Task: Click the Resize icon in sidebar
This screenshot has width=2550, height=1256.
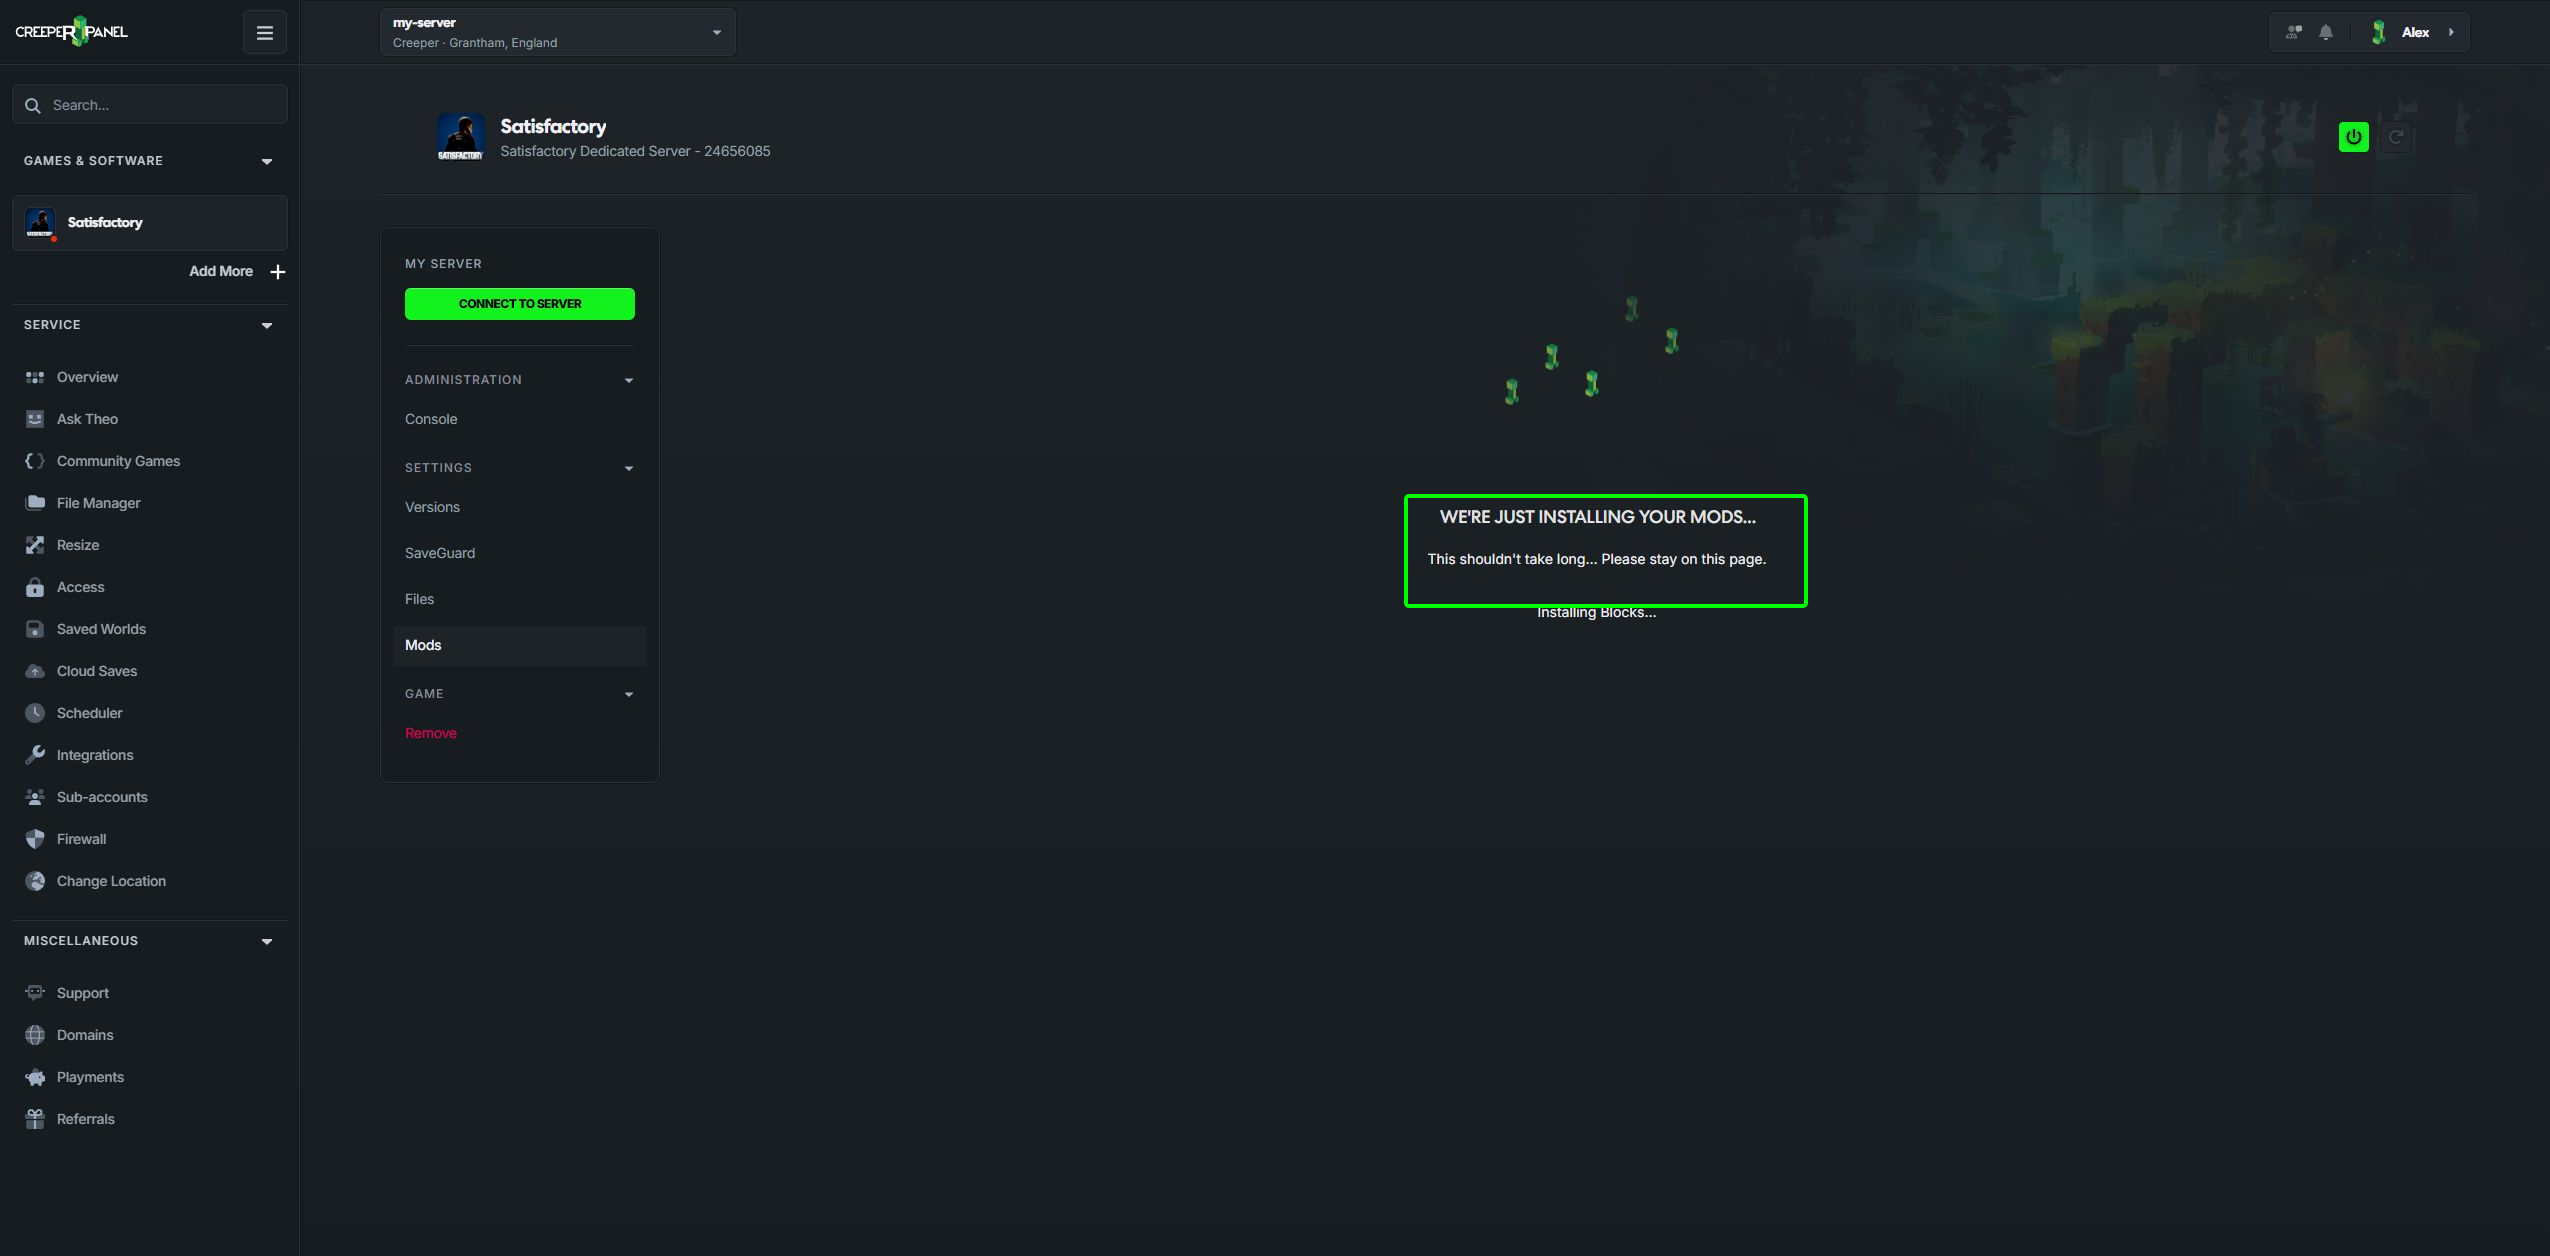Action: (x=35, y=545)
